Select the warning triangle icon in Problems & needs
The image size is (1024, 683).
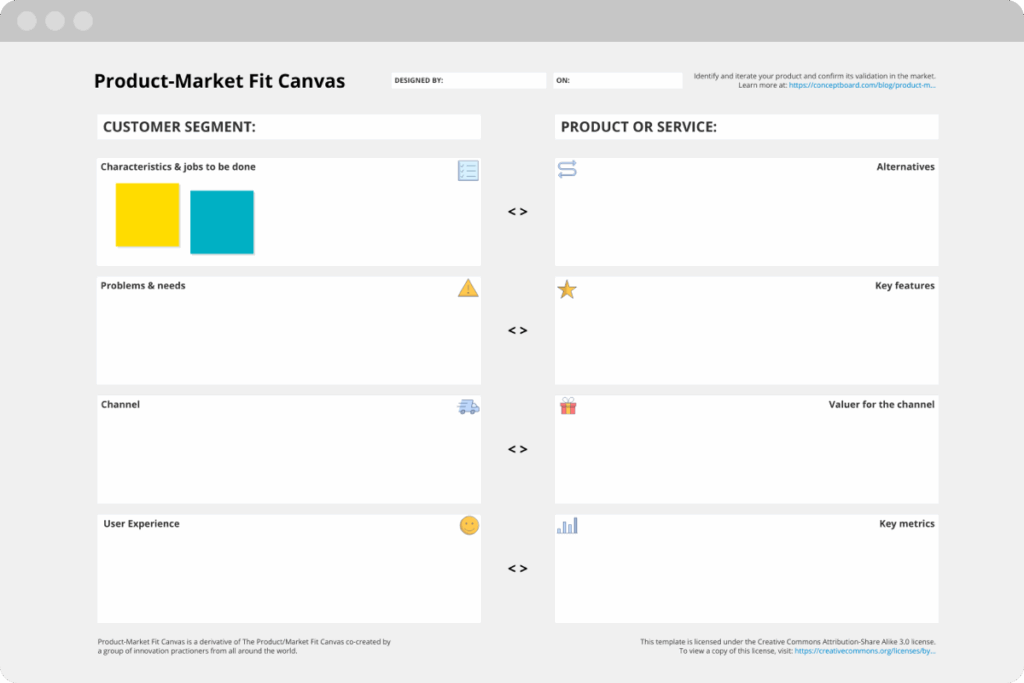[x=468, y=289]
